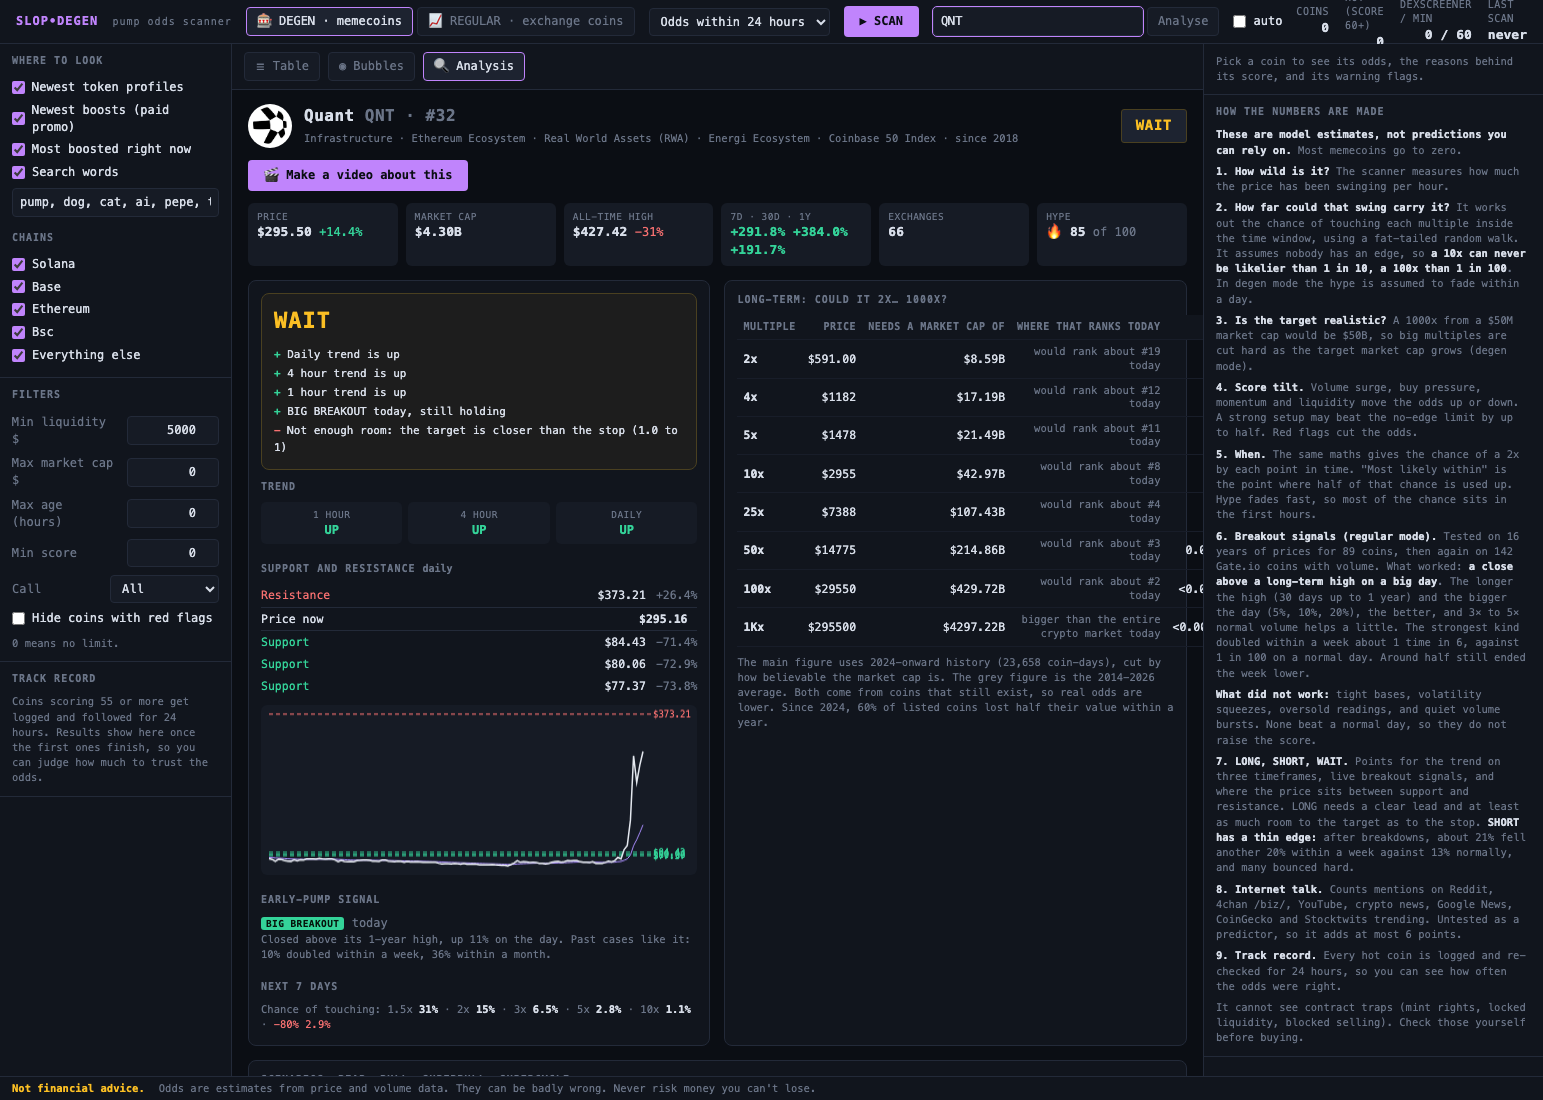Click the $84.43 Support value
This screenshot has height=1100, width=1543.
[625, 643]
